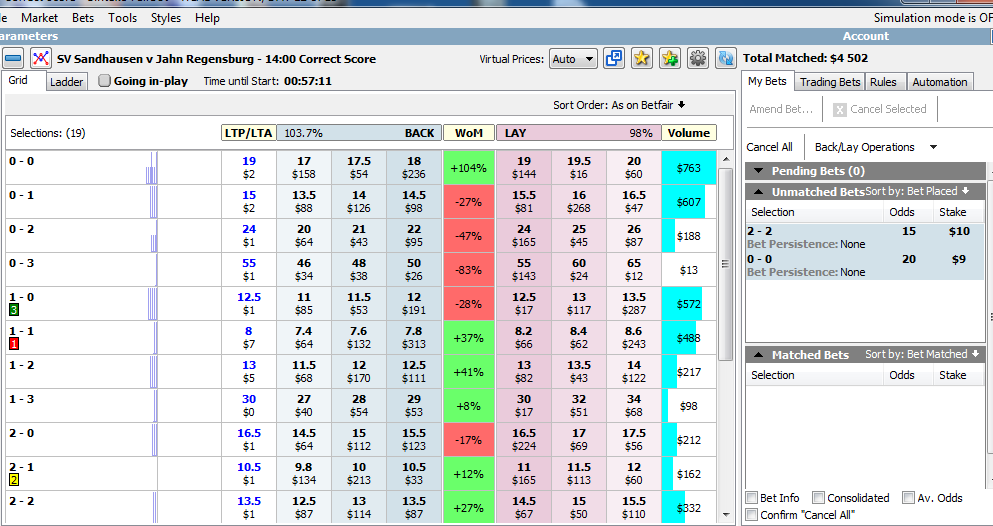This screenshot has width=993, height=526.
Task: Click the selections grid vertical scrollbar thumb
Action: 726,263
